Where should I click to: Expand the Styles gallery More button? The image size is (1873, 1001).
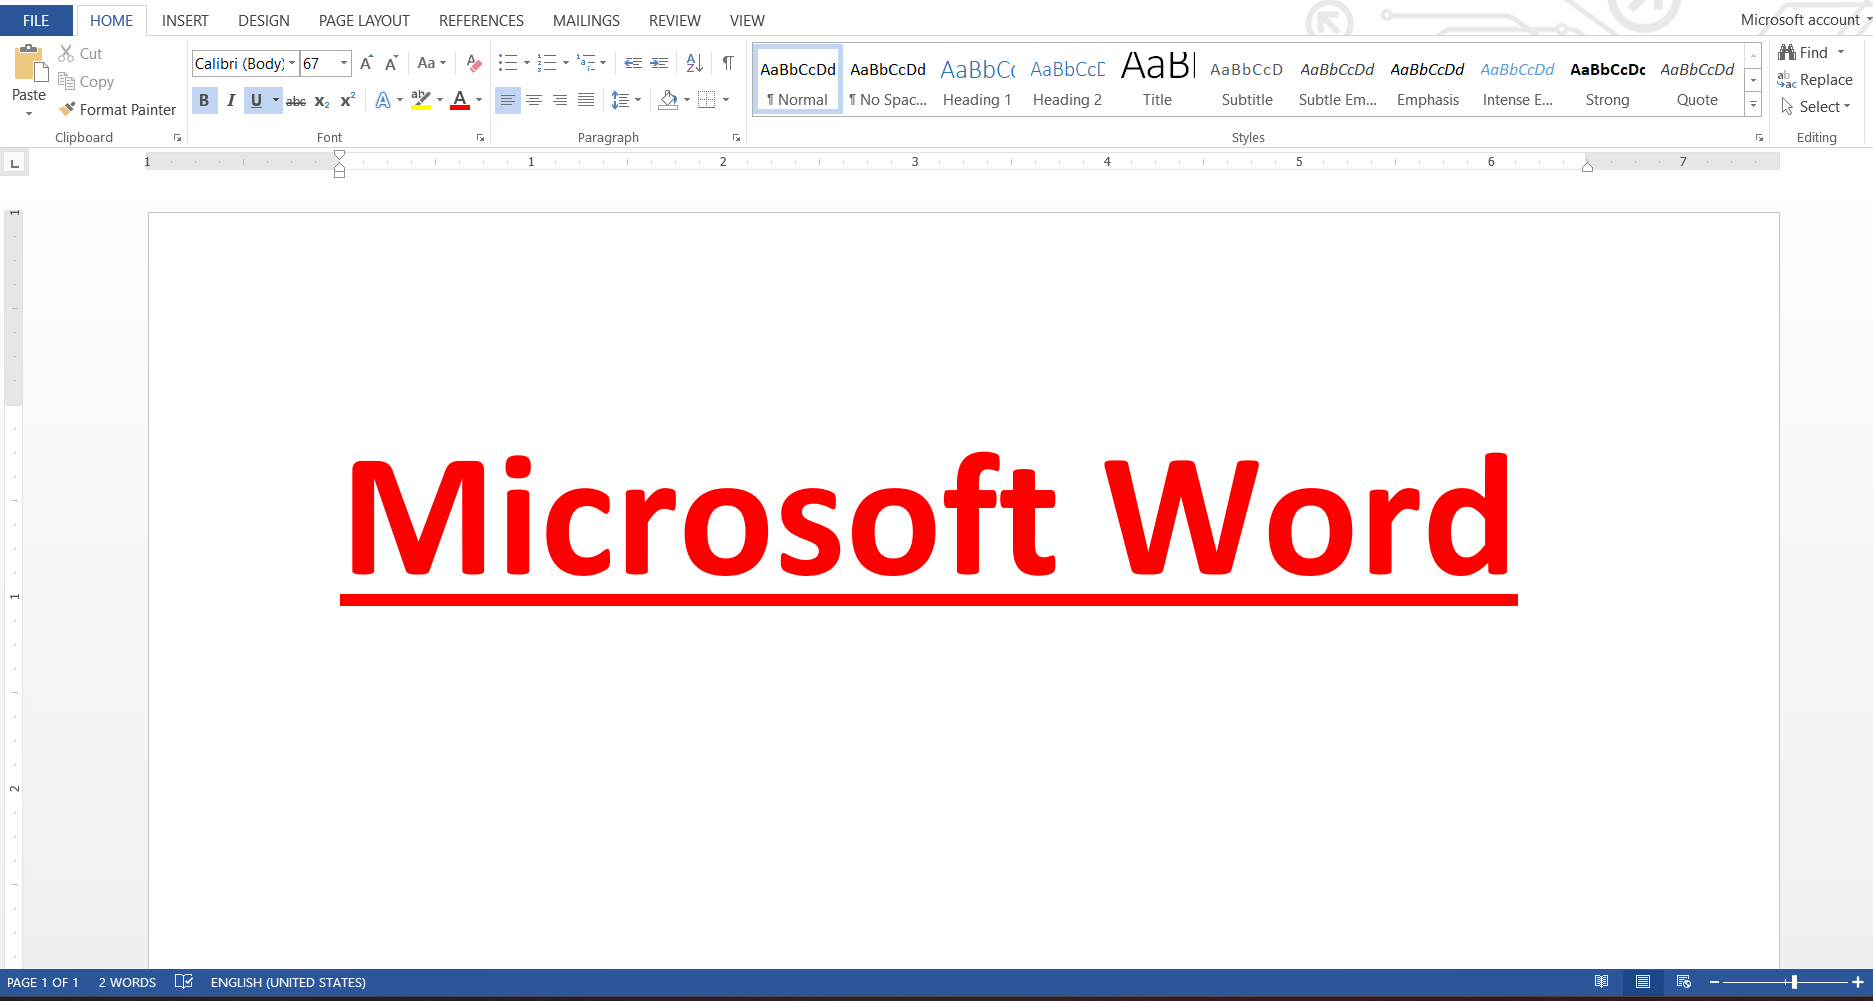coord(1753,105)
